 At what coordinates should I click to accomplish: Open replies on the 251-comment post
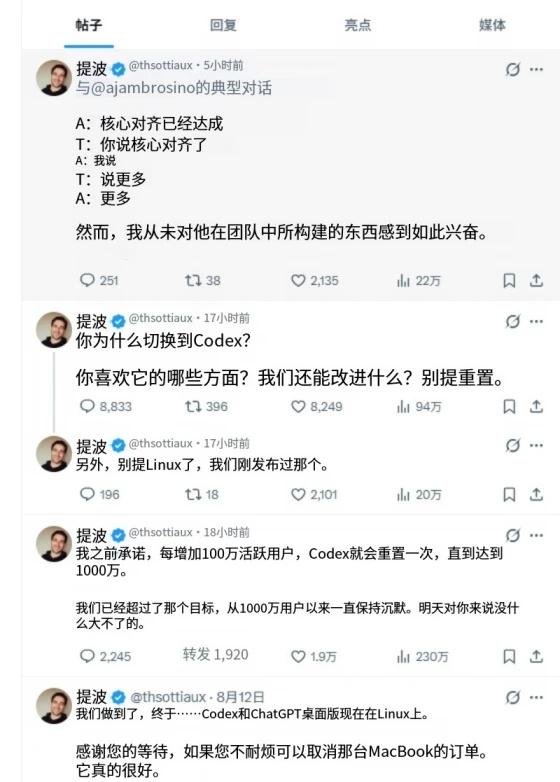coord(99,280)
